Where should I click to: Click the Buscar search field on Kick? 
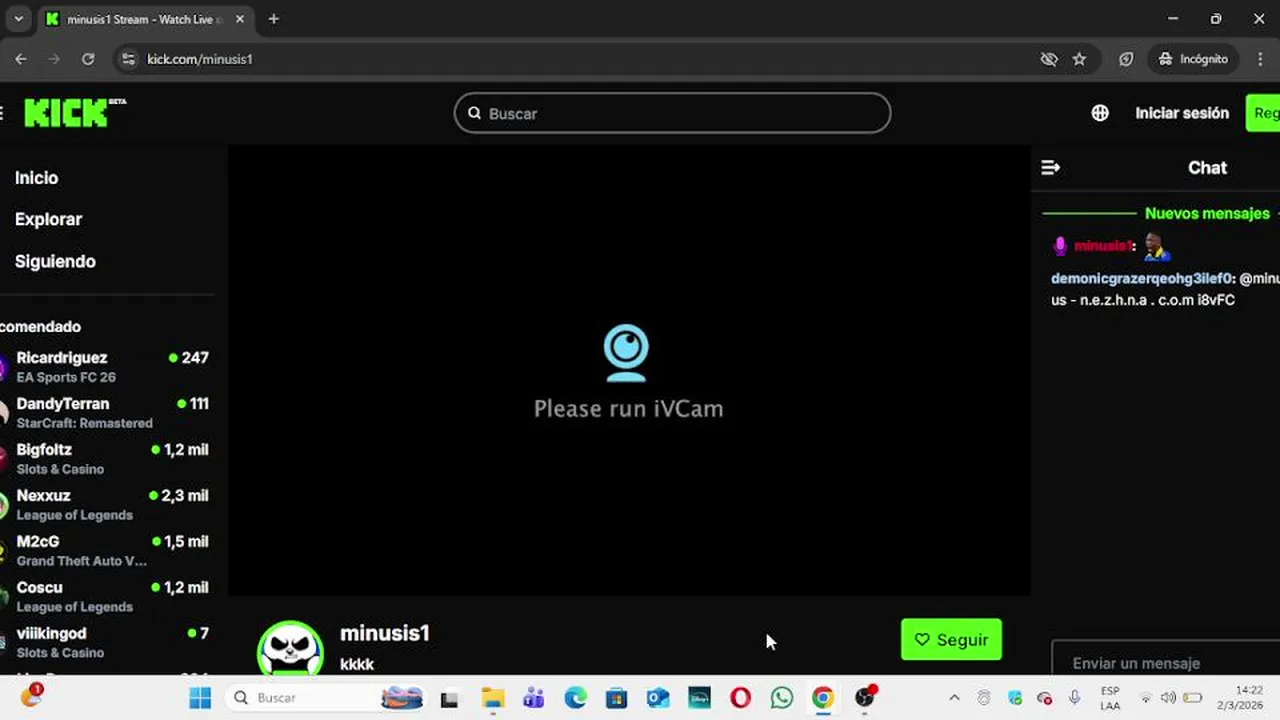pyautogui.click(x=672, y=113)
